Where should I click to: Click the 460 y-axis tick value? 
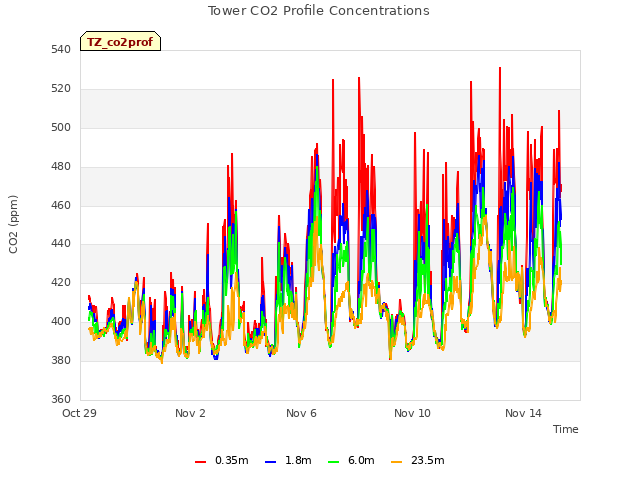(x=61, y=205)
